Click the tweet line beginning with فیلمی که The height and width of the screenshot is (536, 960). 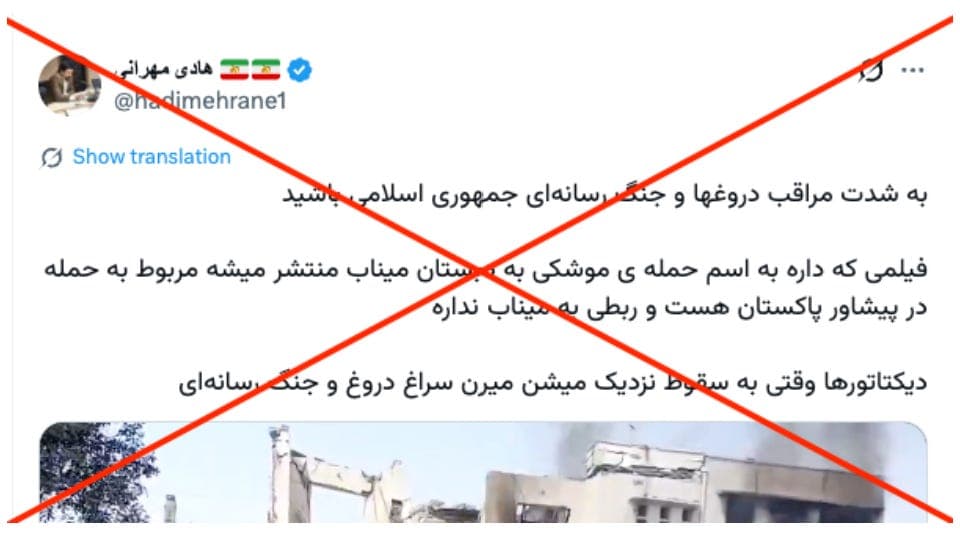(x=486, y=270)
